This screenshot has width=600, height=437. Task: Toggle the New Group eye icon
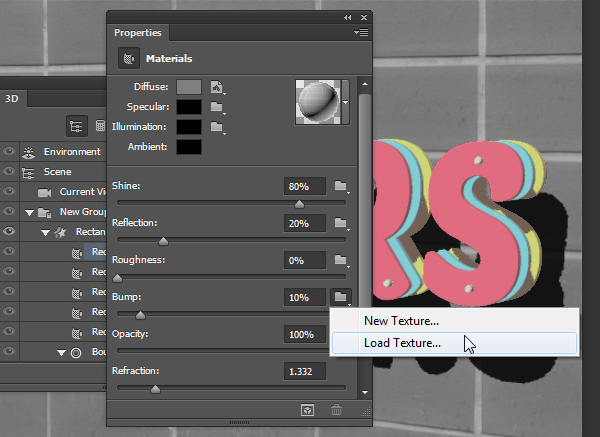coord(10,212)
